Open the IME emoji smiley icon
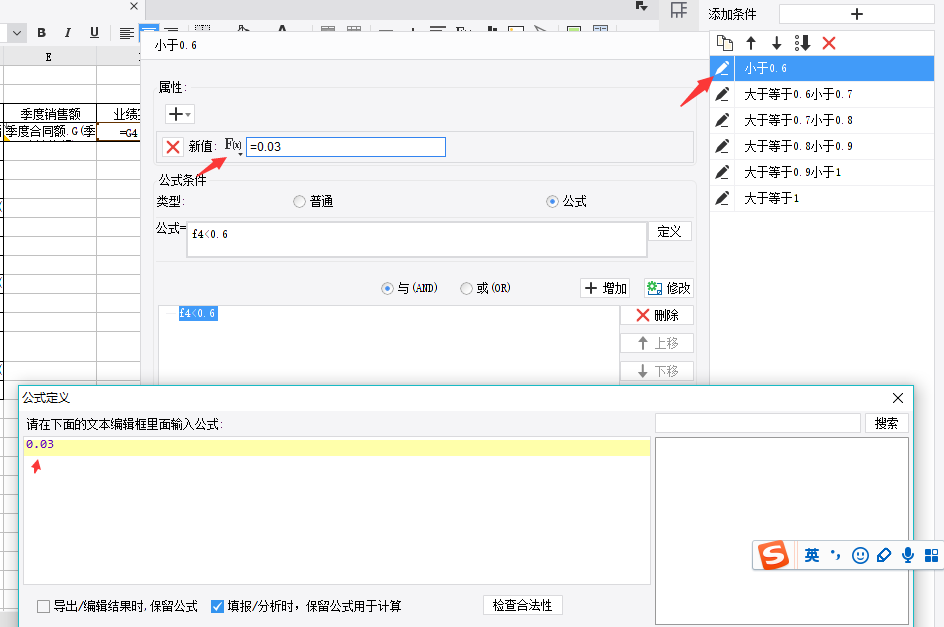Viewport: 944px width, 627px height. point(860,555)
